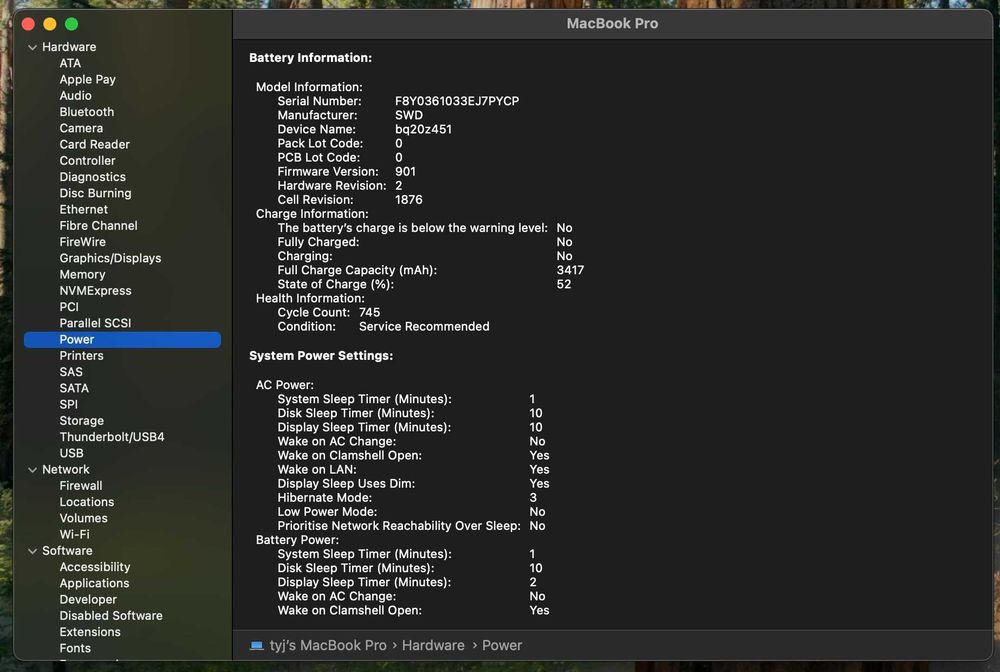Select ATA in the sidebar
The width and height of the screenshot is (1000, 672).
coord(70,63)
